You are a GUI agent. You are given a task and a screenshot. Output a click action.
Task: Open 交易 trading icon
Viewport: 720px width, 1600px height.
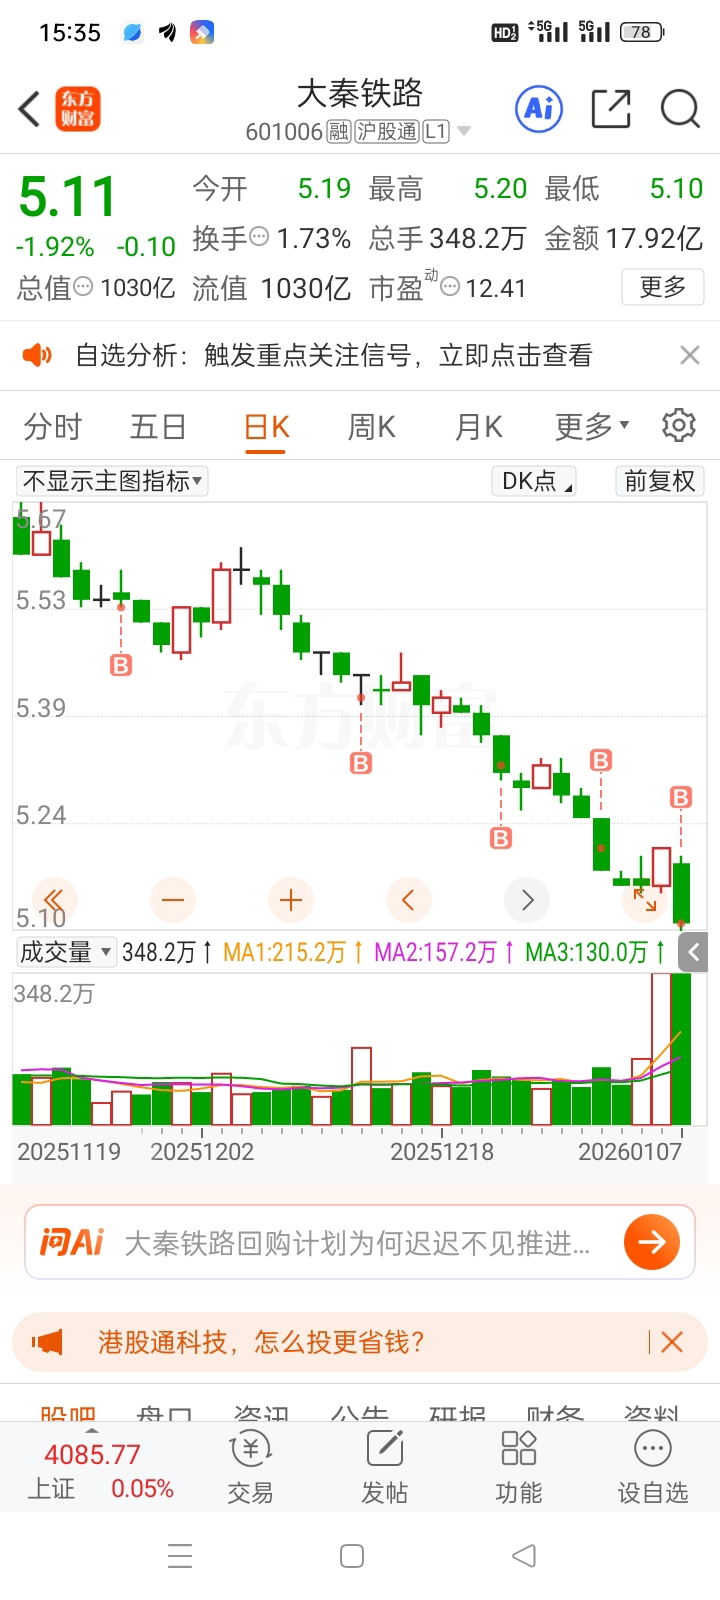(250, 1468)
